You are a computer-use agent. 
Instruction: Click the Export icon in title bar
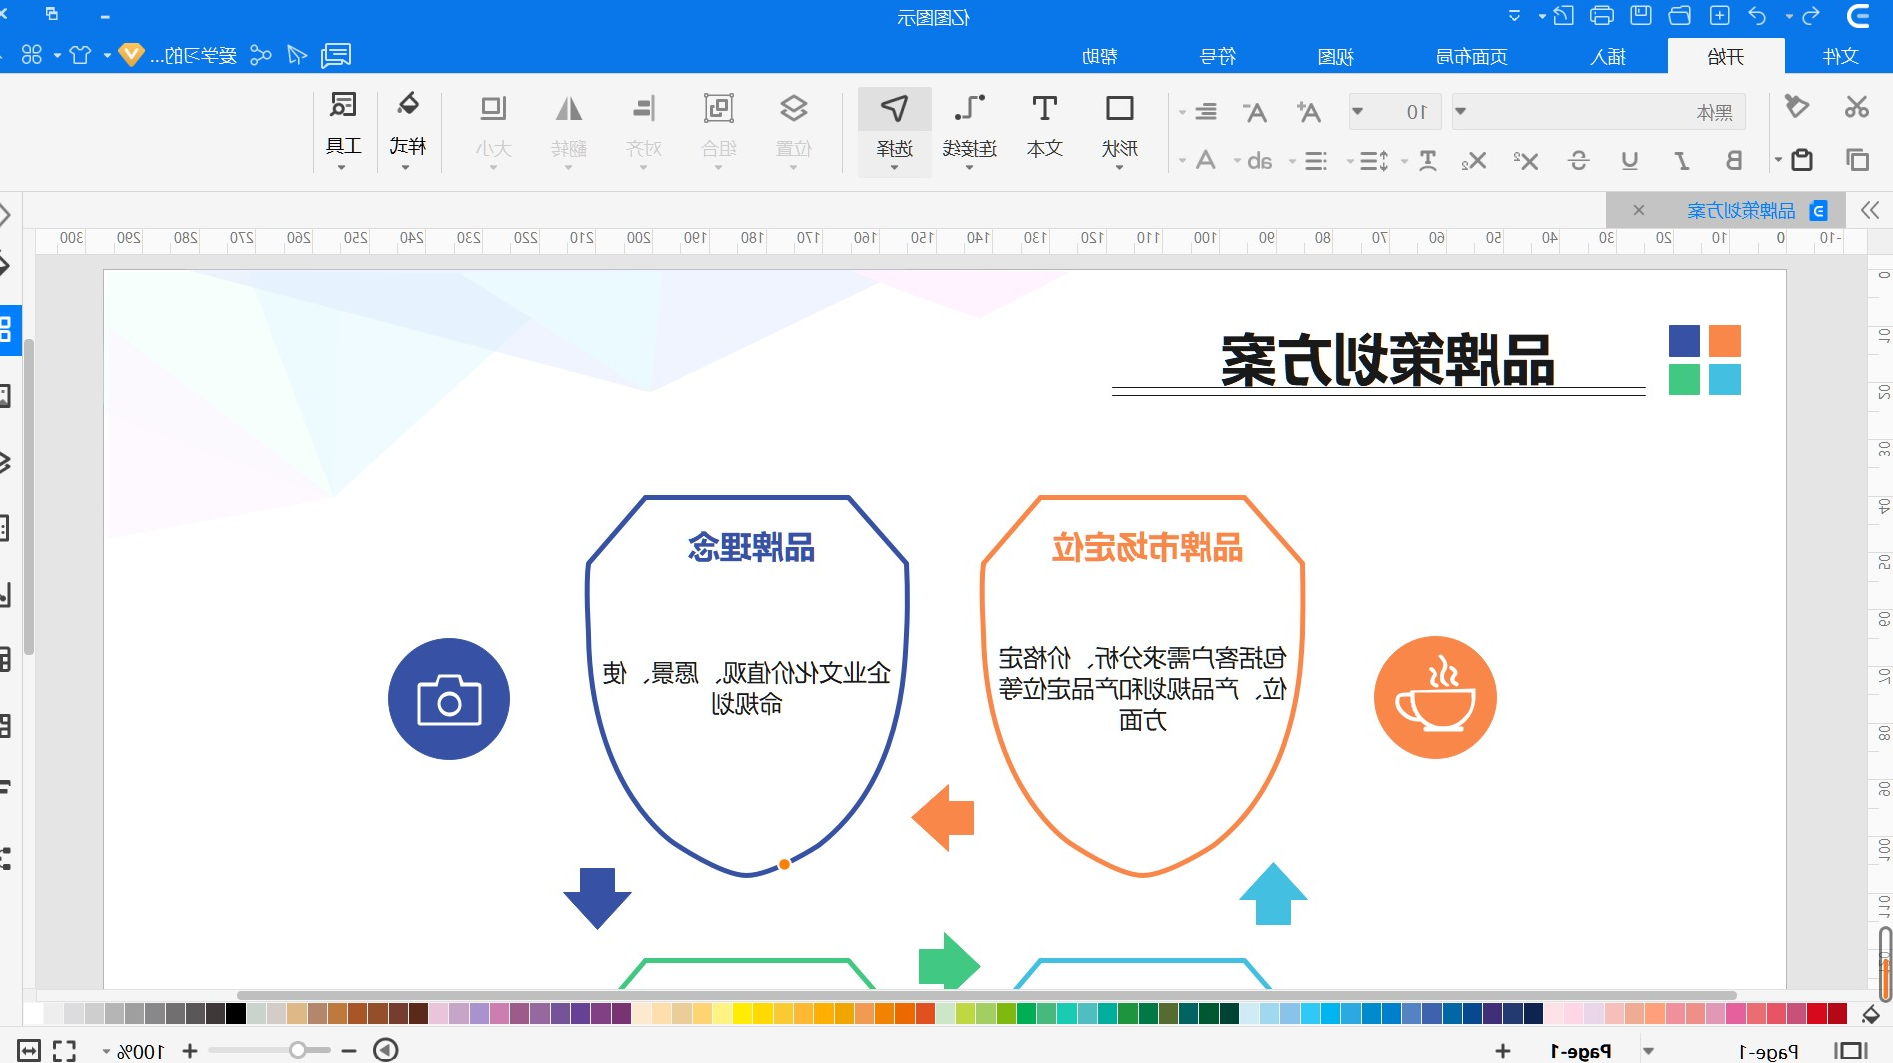[1563, 16]
